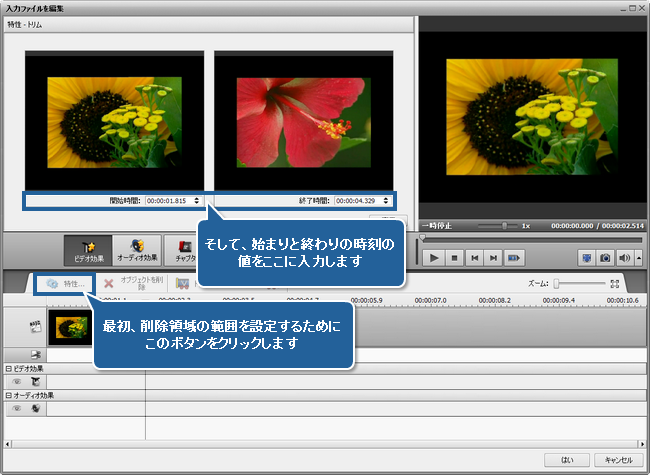The height and width of the screenshot is (475, 650).
Task: Stop the preview playback
Action: point(454,258)
